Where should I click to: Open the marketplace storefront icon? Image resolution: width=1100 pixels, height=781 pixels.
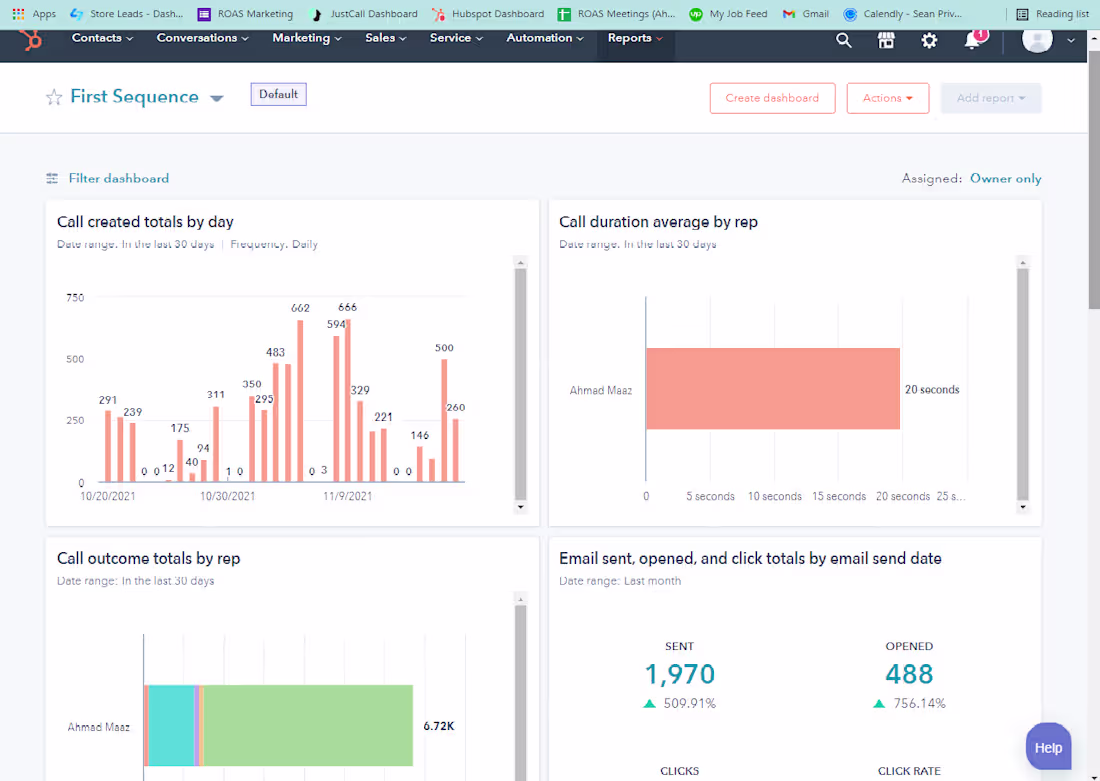point(887,41)
